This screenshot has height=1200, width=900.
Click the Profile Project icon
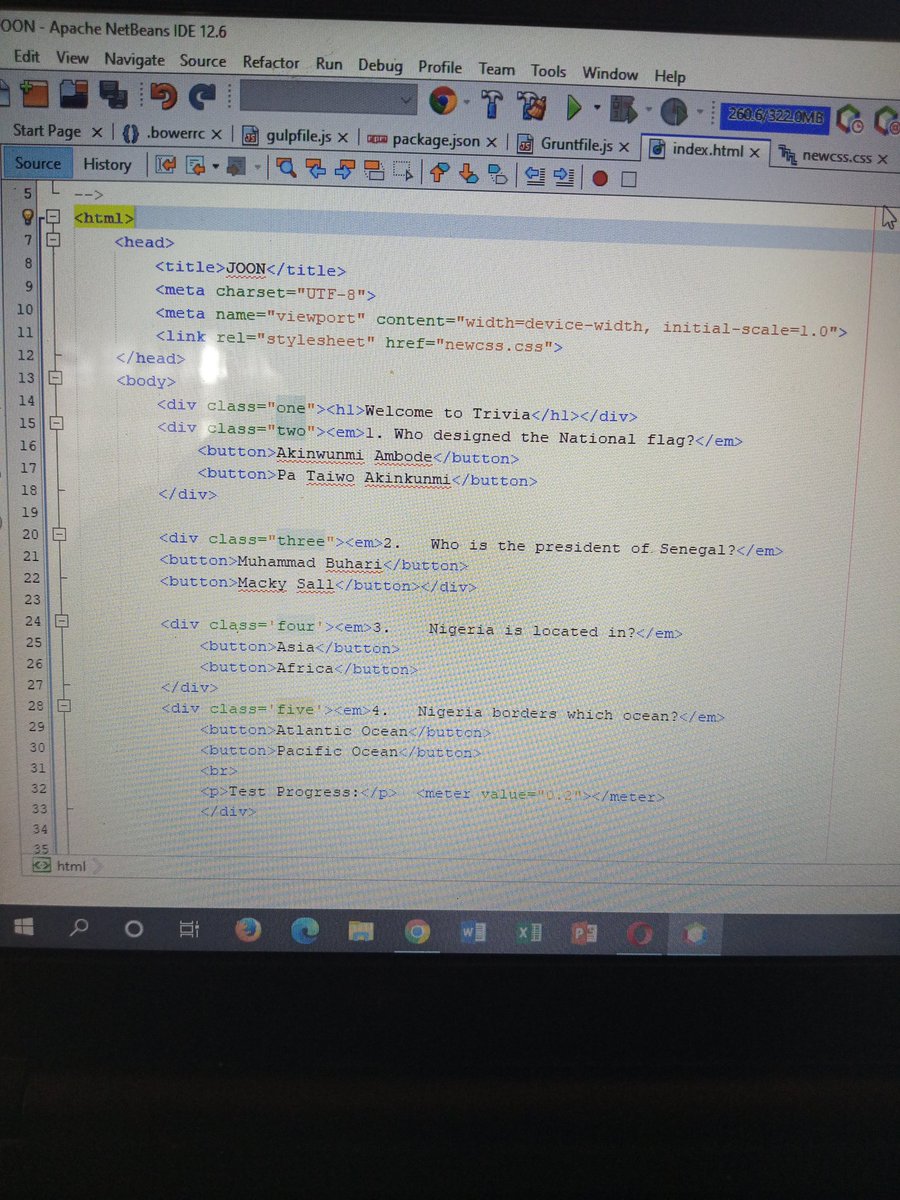pyautogui.click(x=675, y=112)
